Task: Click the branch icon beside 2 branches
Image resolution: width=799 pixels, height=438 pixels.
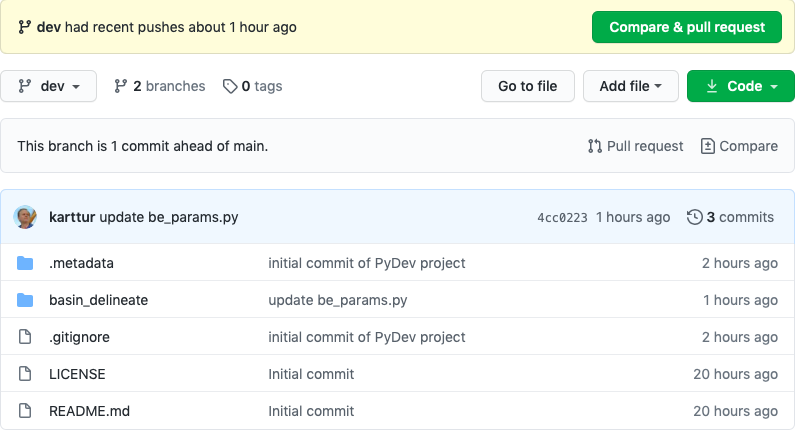Action: (121, 86)
